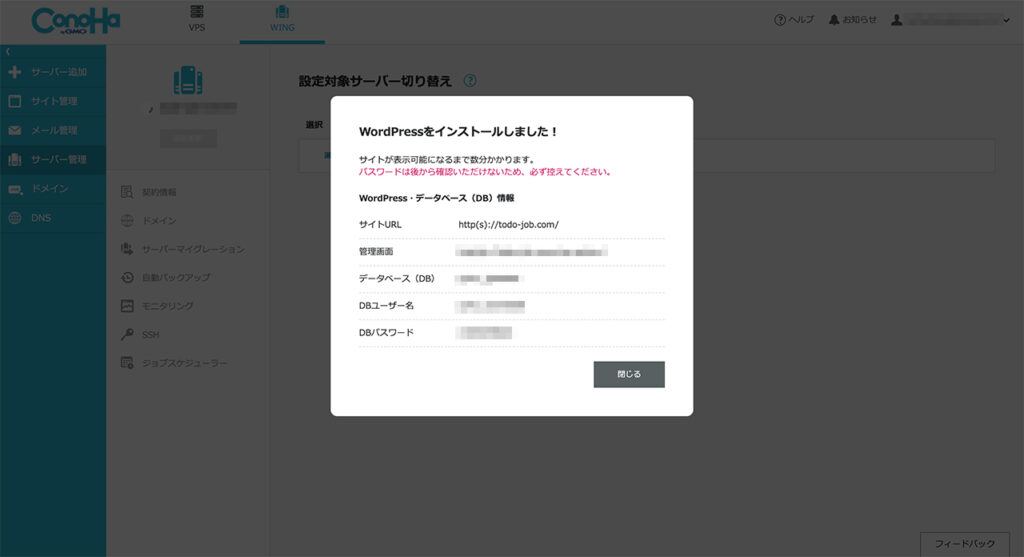1024x557 pixels.
Task: Click the blurred button under server name
Action: click(x=189, y=138)
